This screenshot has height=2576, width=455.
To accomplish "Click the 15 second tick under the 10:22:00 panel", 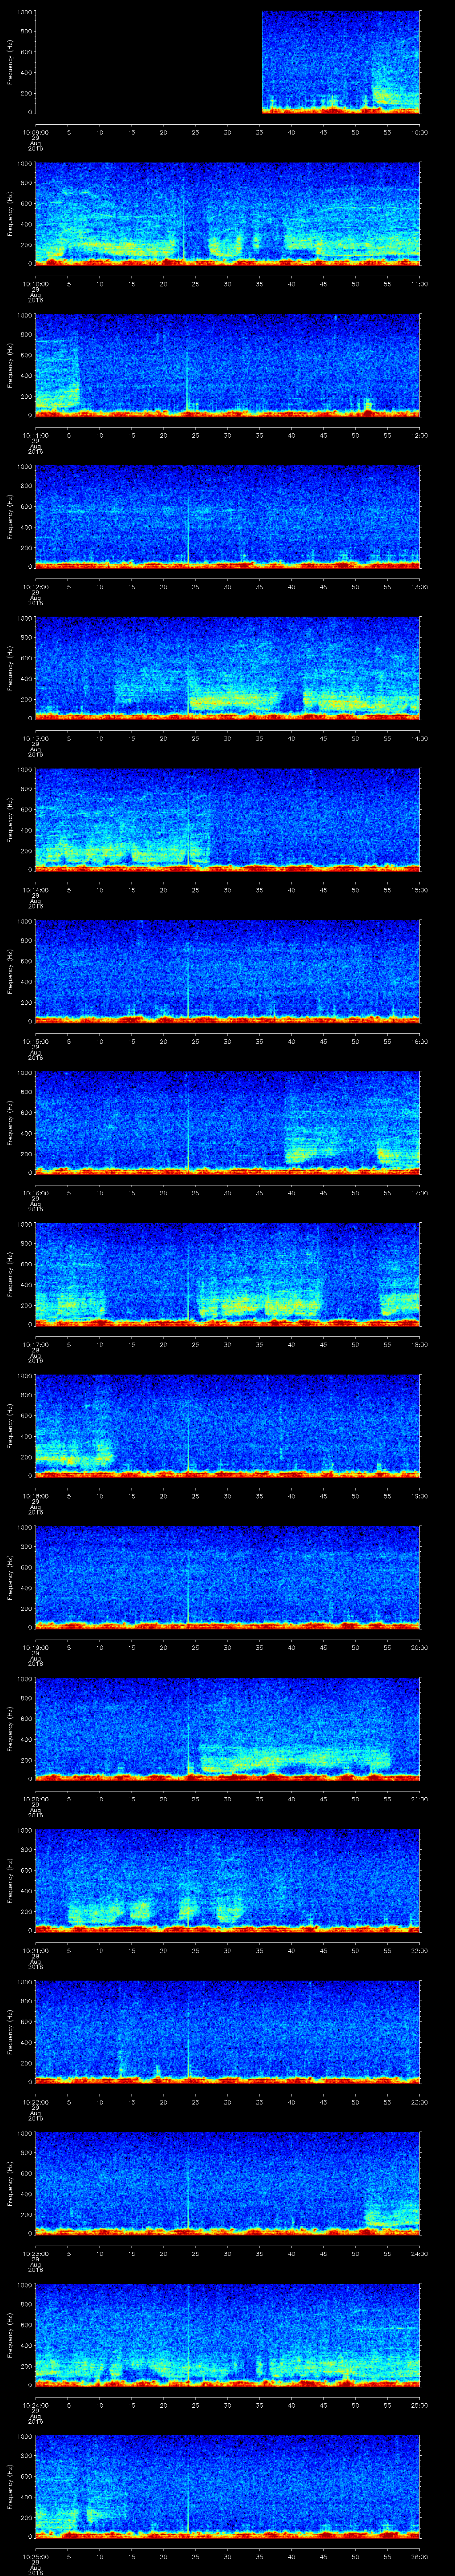I will coord(131,2101).
